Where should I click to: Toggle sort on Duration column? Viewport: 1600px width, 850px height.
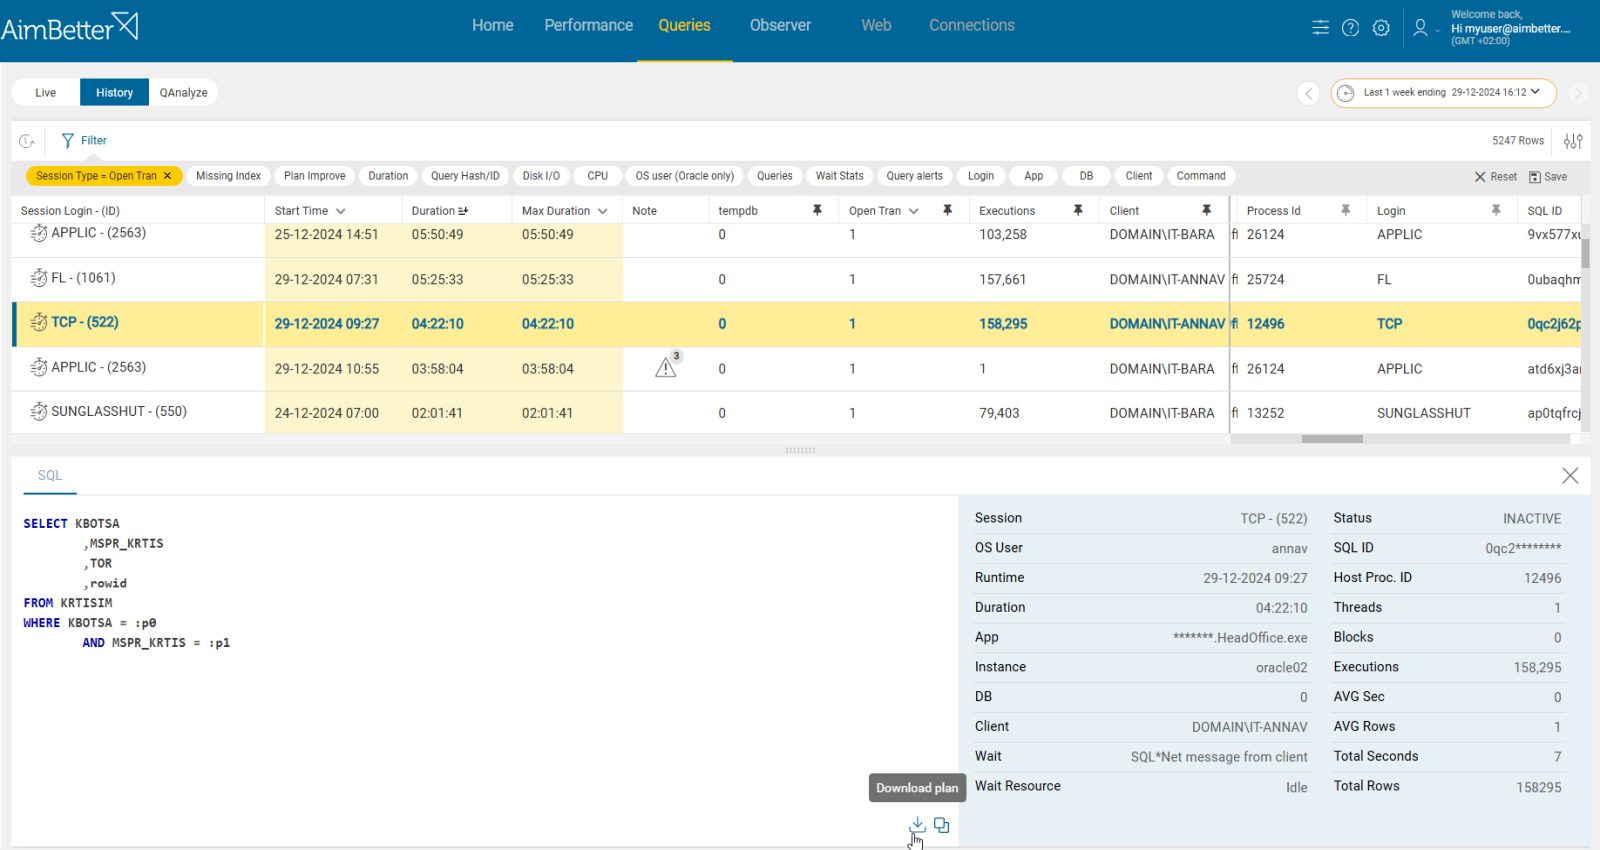tap(464, 211)
